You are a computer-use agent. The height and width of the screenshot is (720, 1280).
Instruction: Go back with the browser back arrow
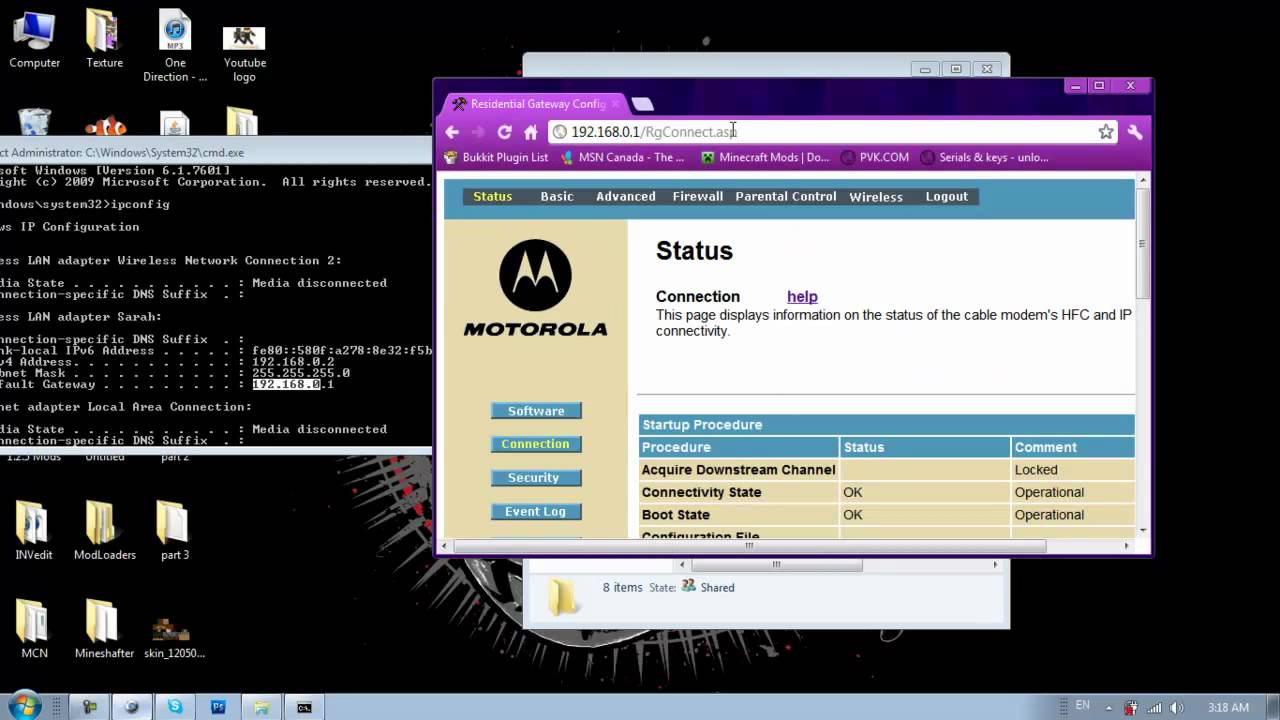[452, 132]
